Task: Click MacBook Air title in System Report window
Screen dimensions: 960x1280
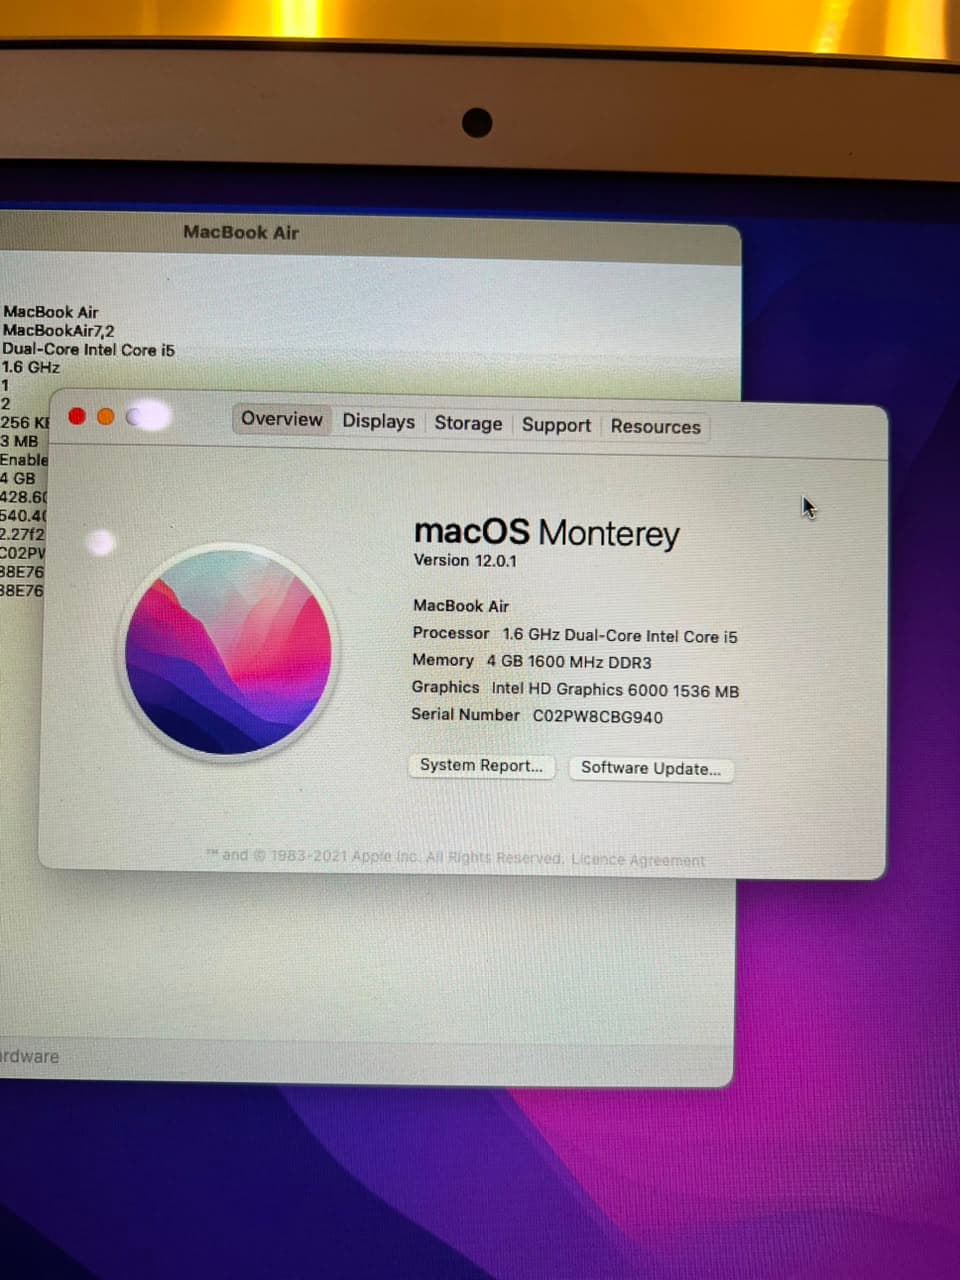Action: pos(241,232)
